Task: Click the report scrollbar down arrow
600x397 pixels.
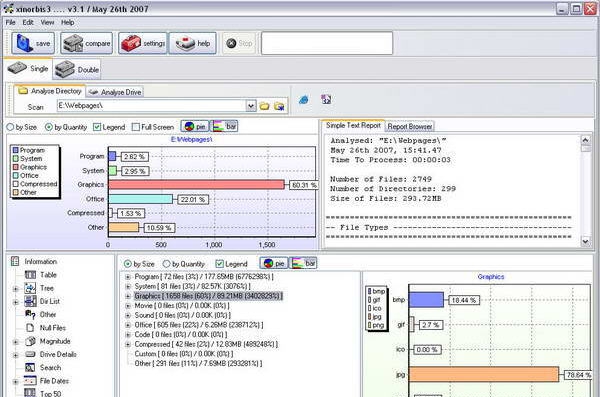Action: (585, 241)
